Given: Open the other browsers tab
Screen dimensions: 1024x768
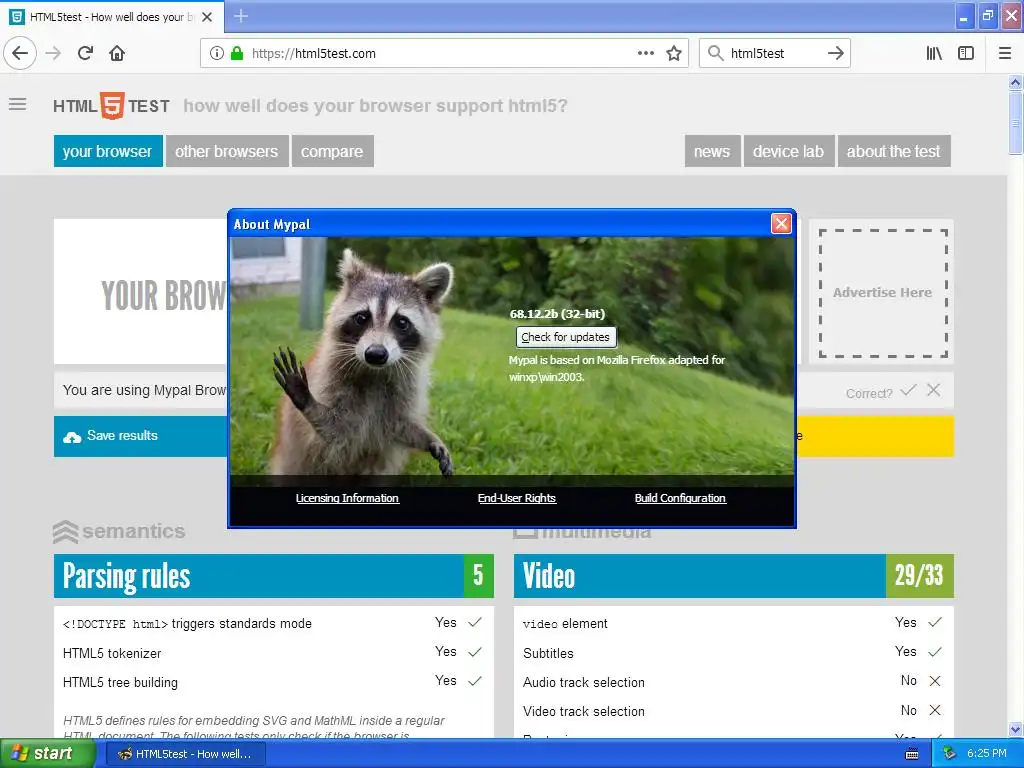Looking at the screenshot, I should 227,152.
